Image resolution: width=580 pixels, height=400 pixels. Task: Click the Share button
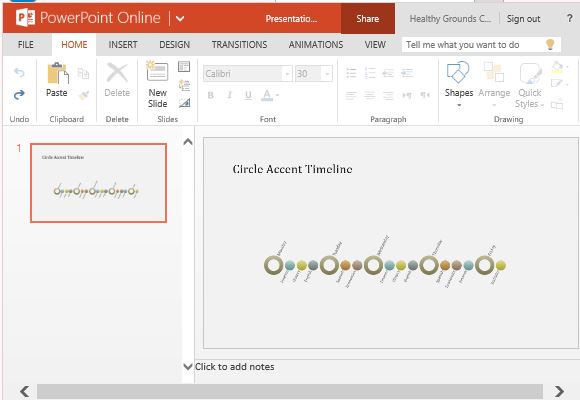pos(368,19)
